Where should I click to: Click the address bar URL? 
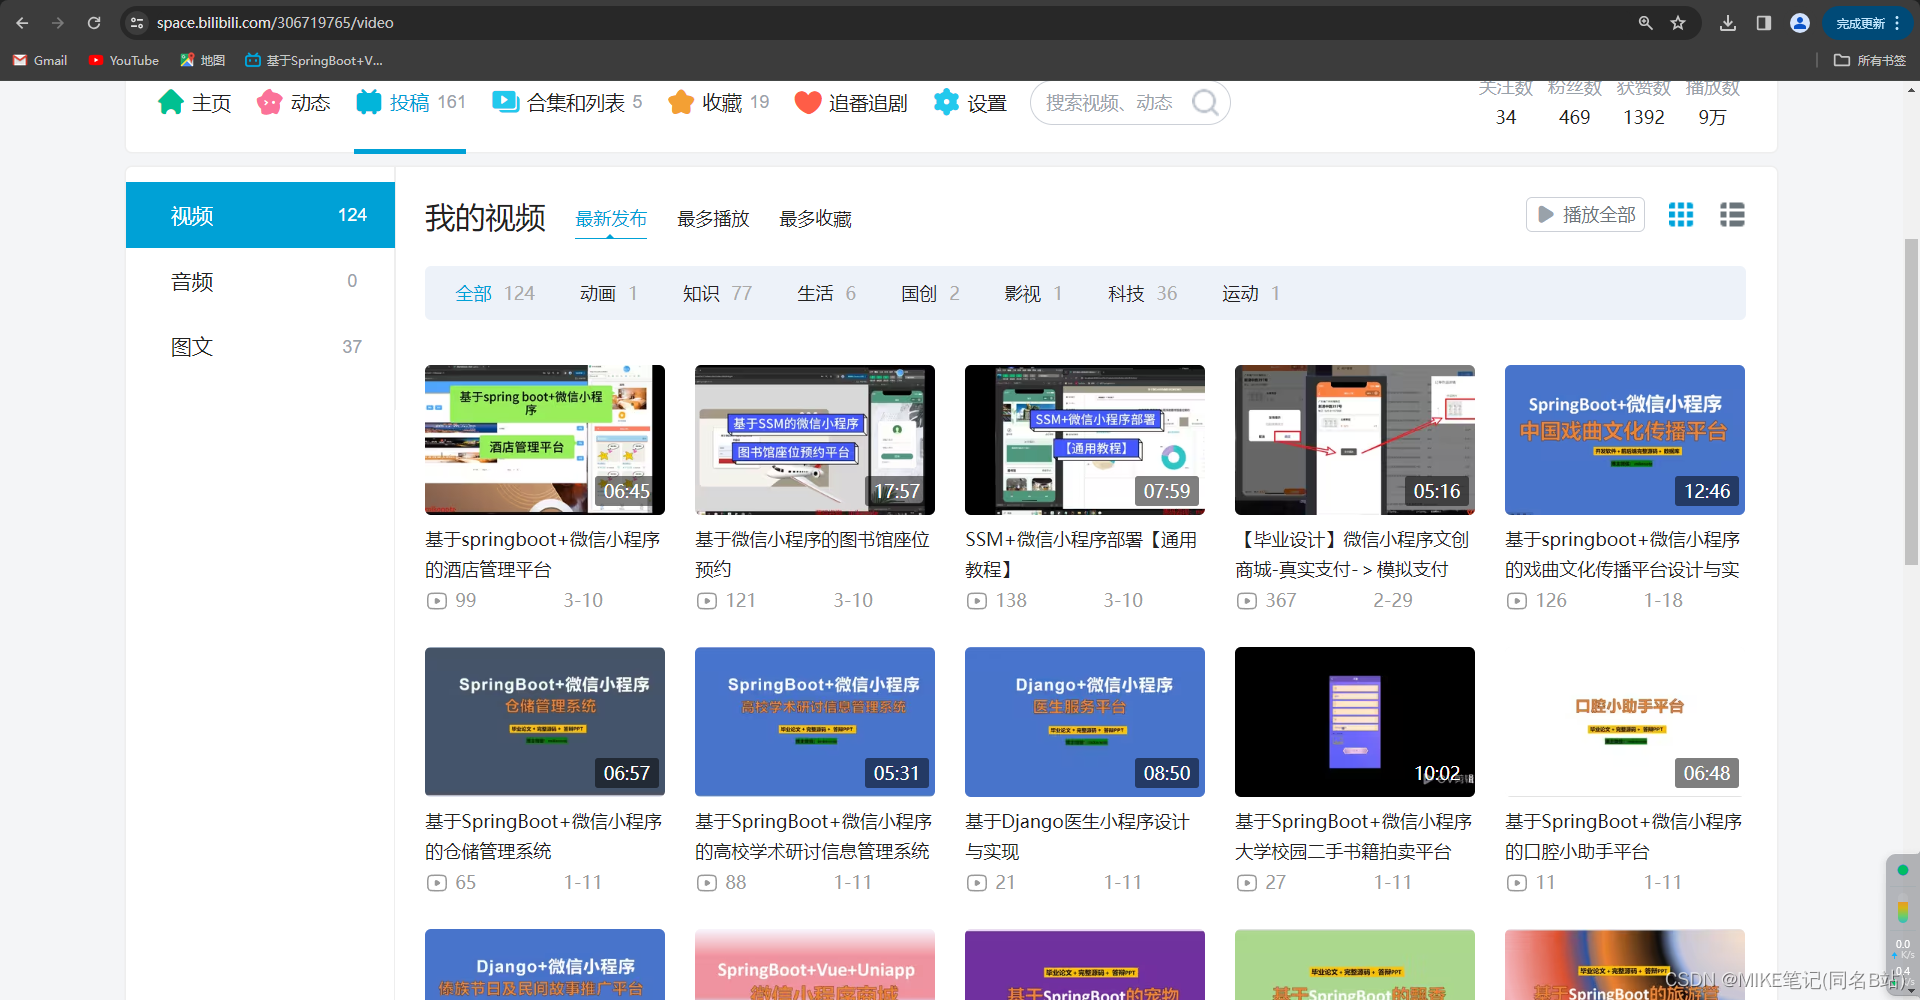click(275, 22)
